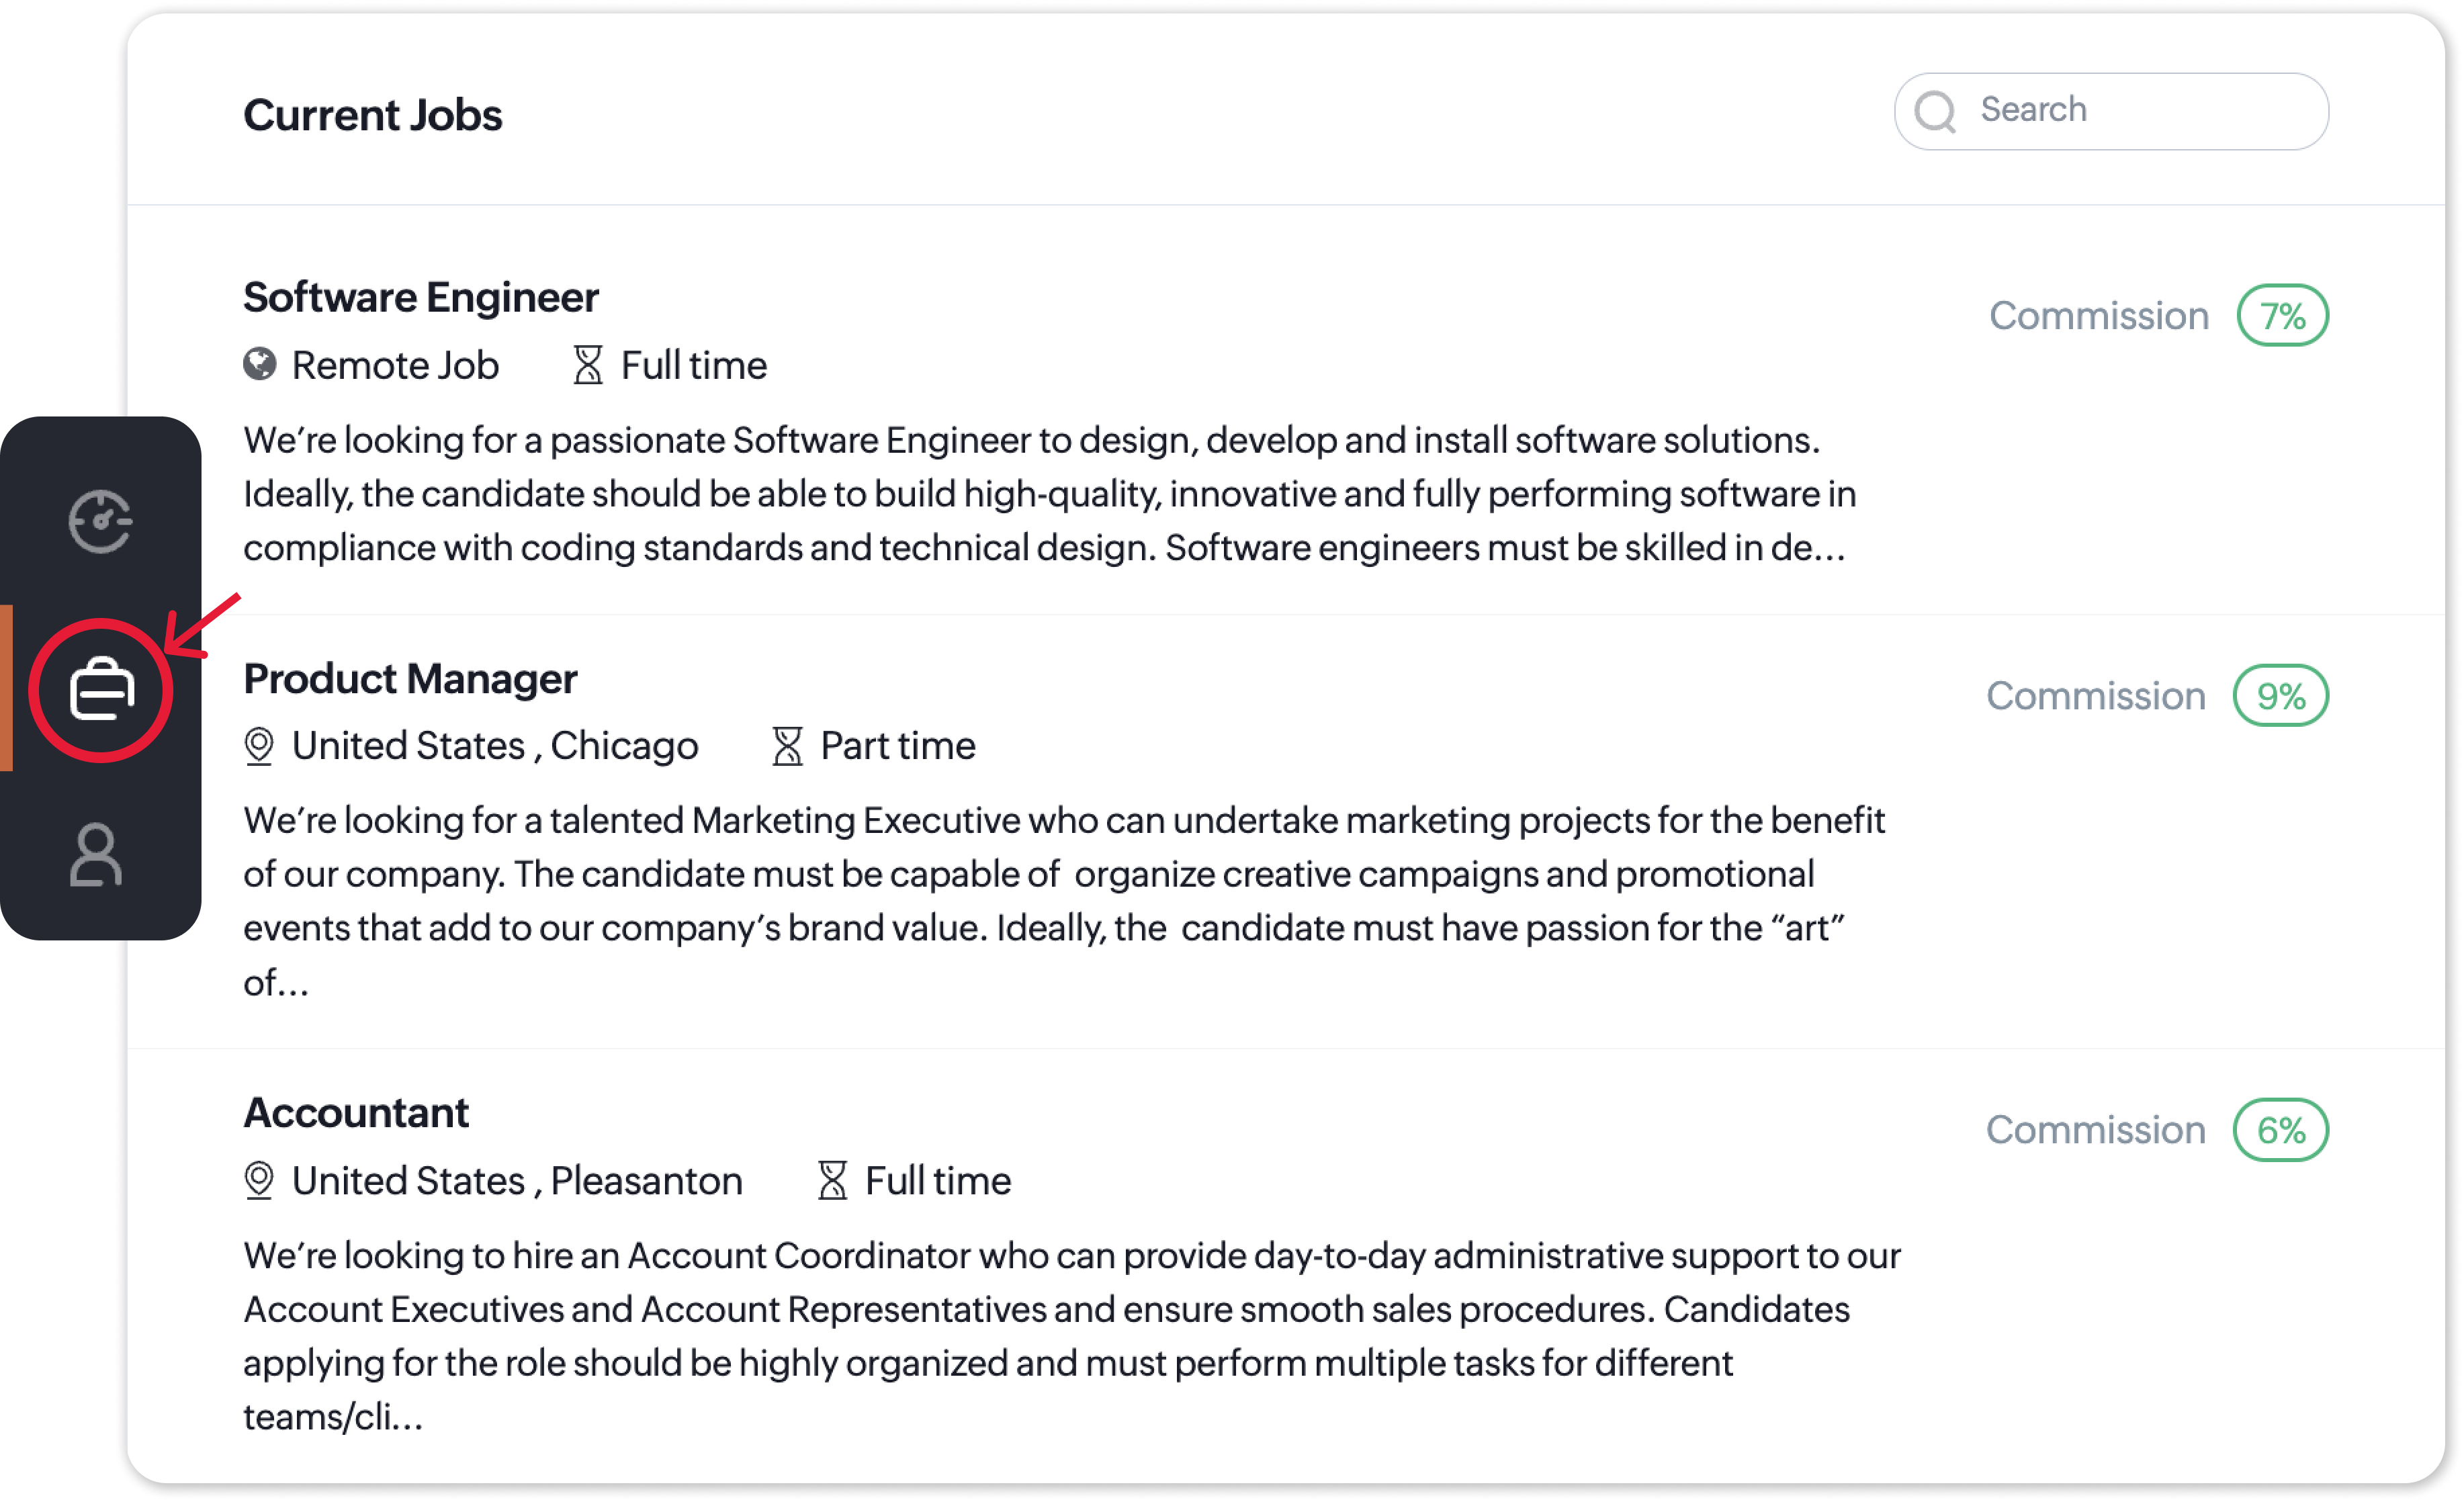Viewport: 2464px width, 1502px height.
Task: Click the location pin beside Pleasanton
Action: [x=259, y=1181]
